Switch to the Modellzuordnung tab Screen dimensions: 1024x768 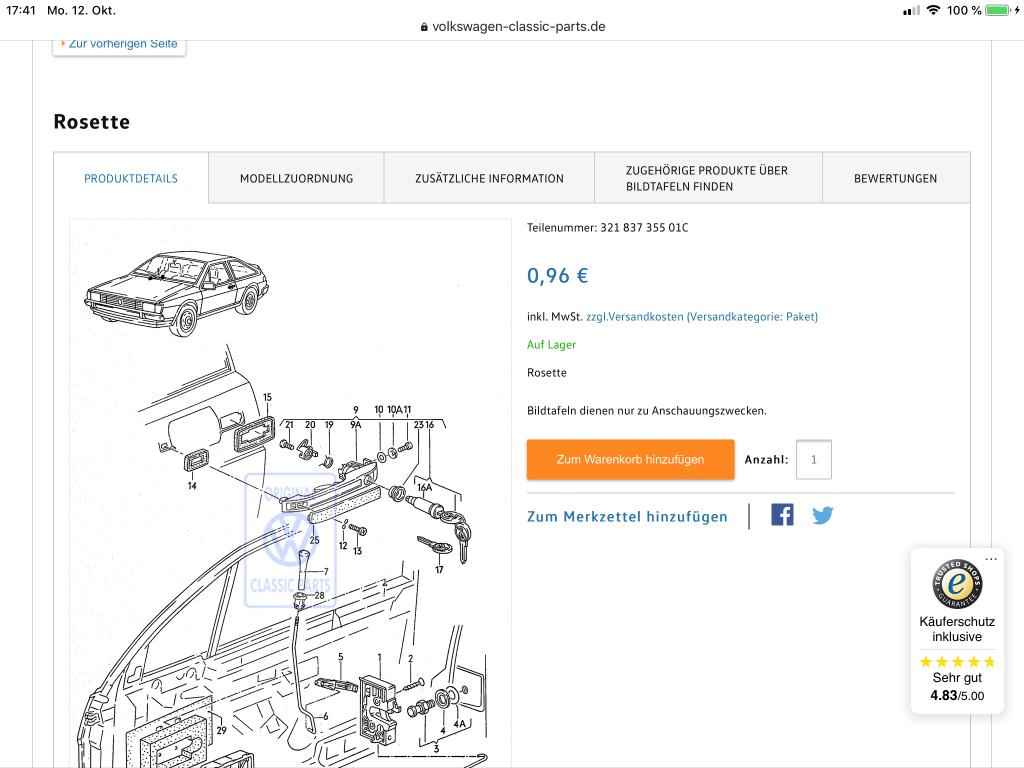[296, 178]
